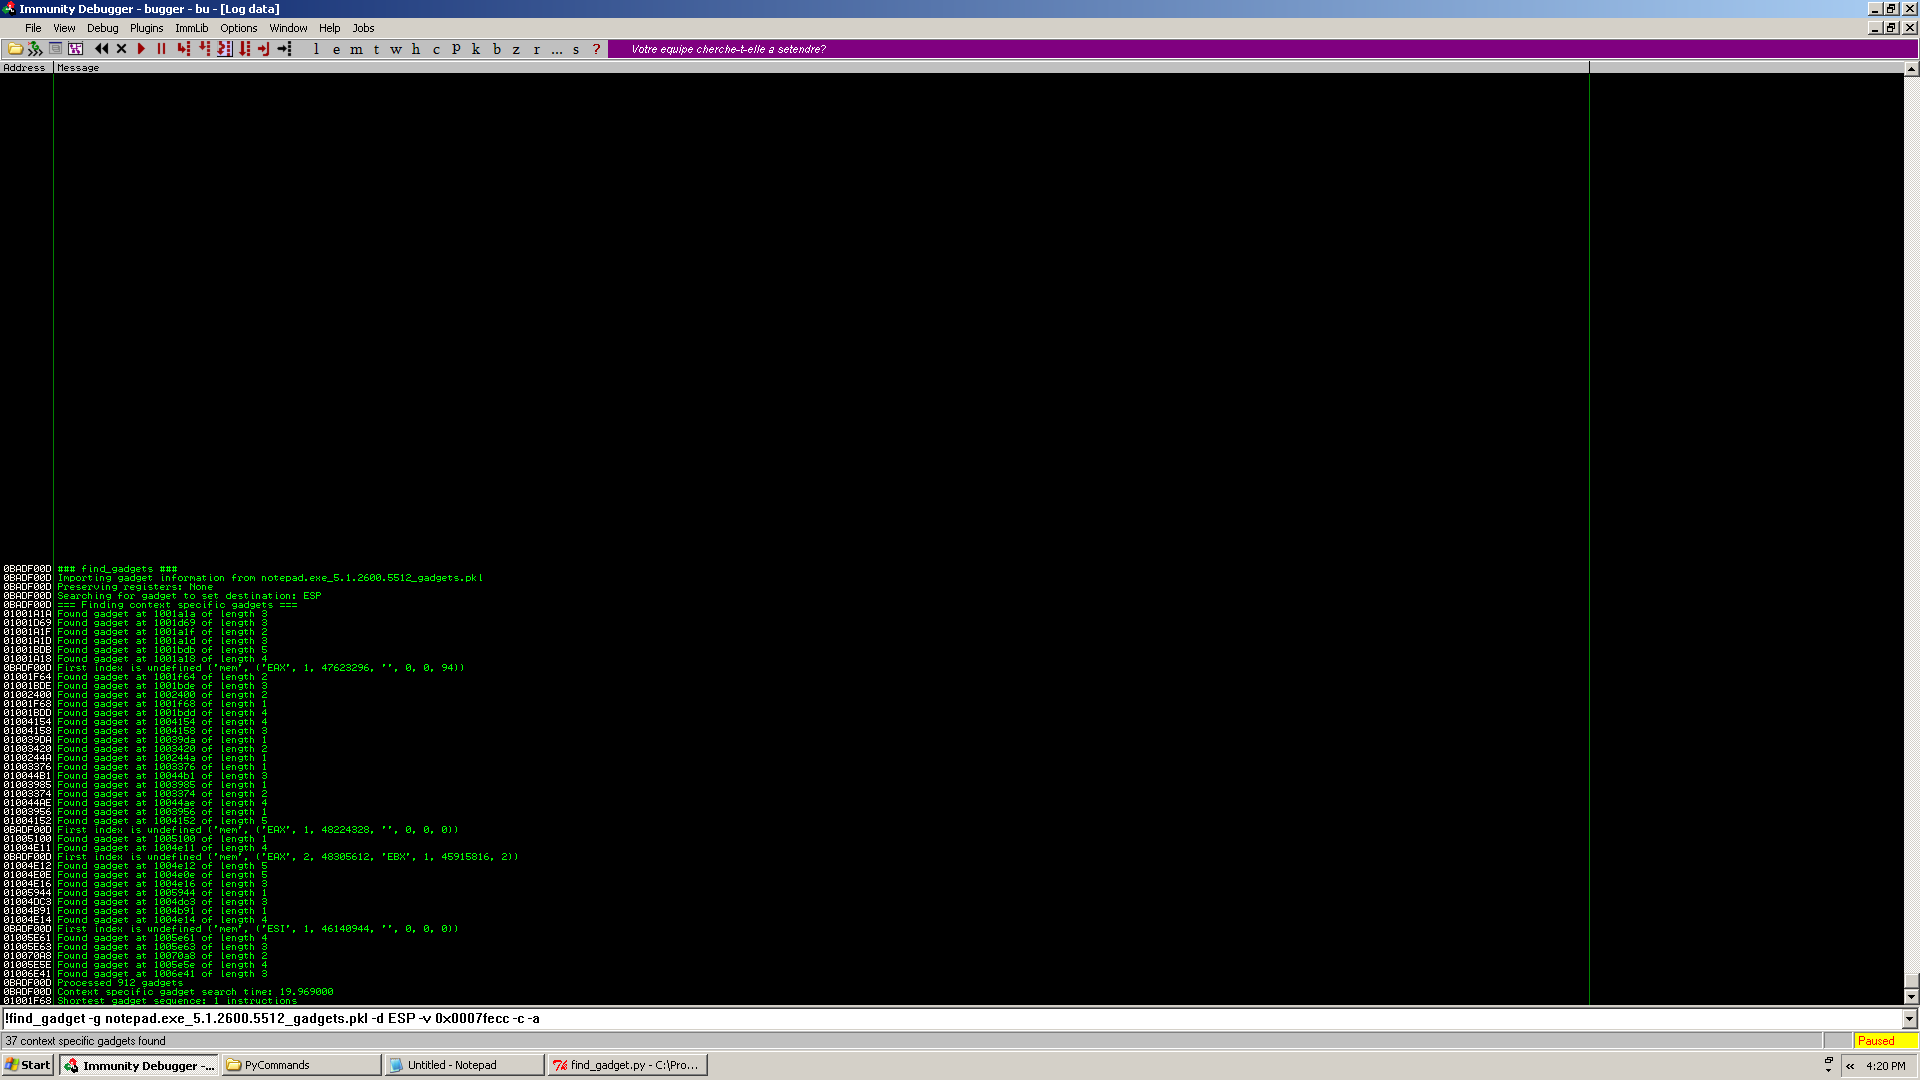Click the Open file folder icon
Image resolution: width=1920 pixels, height=1080 pixels.
(x=15, y=49)
